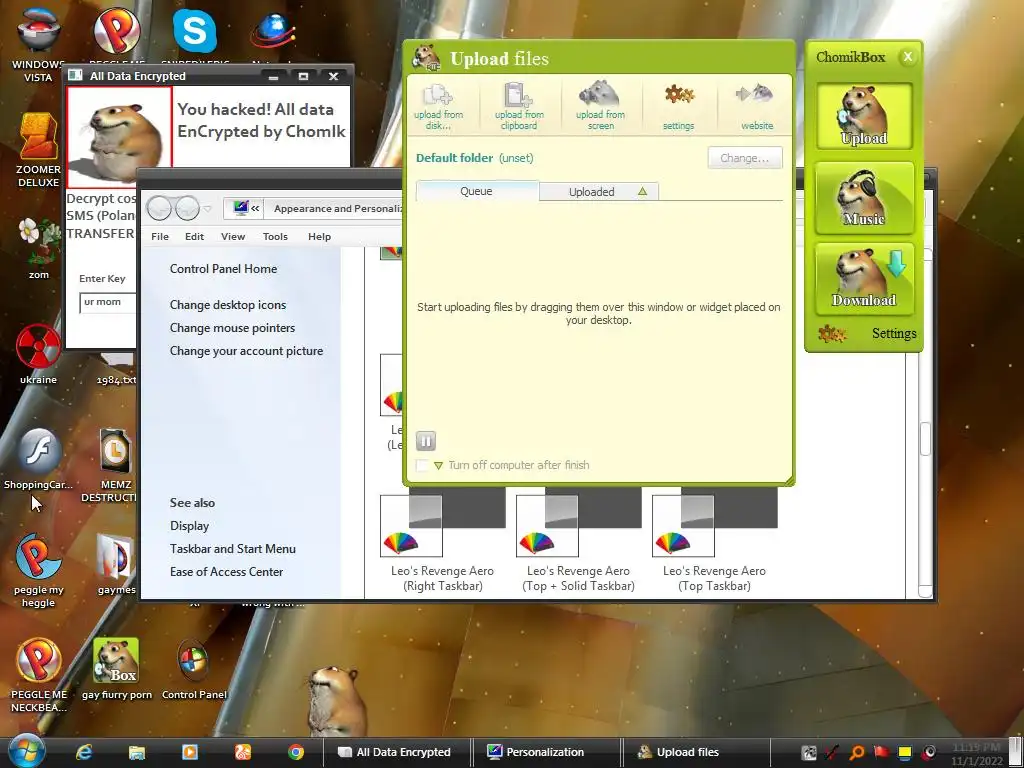Open Control Panel desktop icon

(x=194, y=669)
